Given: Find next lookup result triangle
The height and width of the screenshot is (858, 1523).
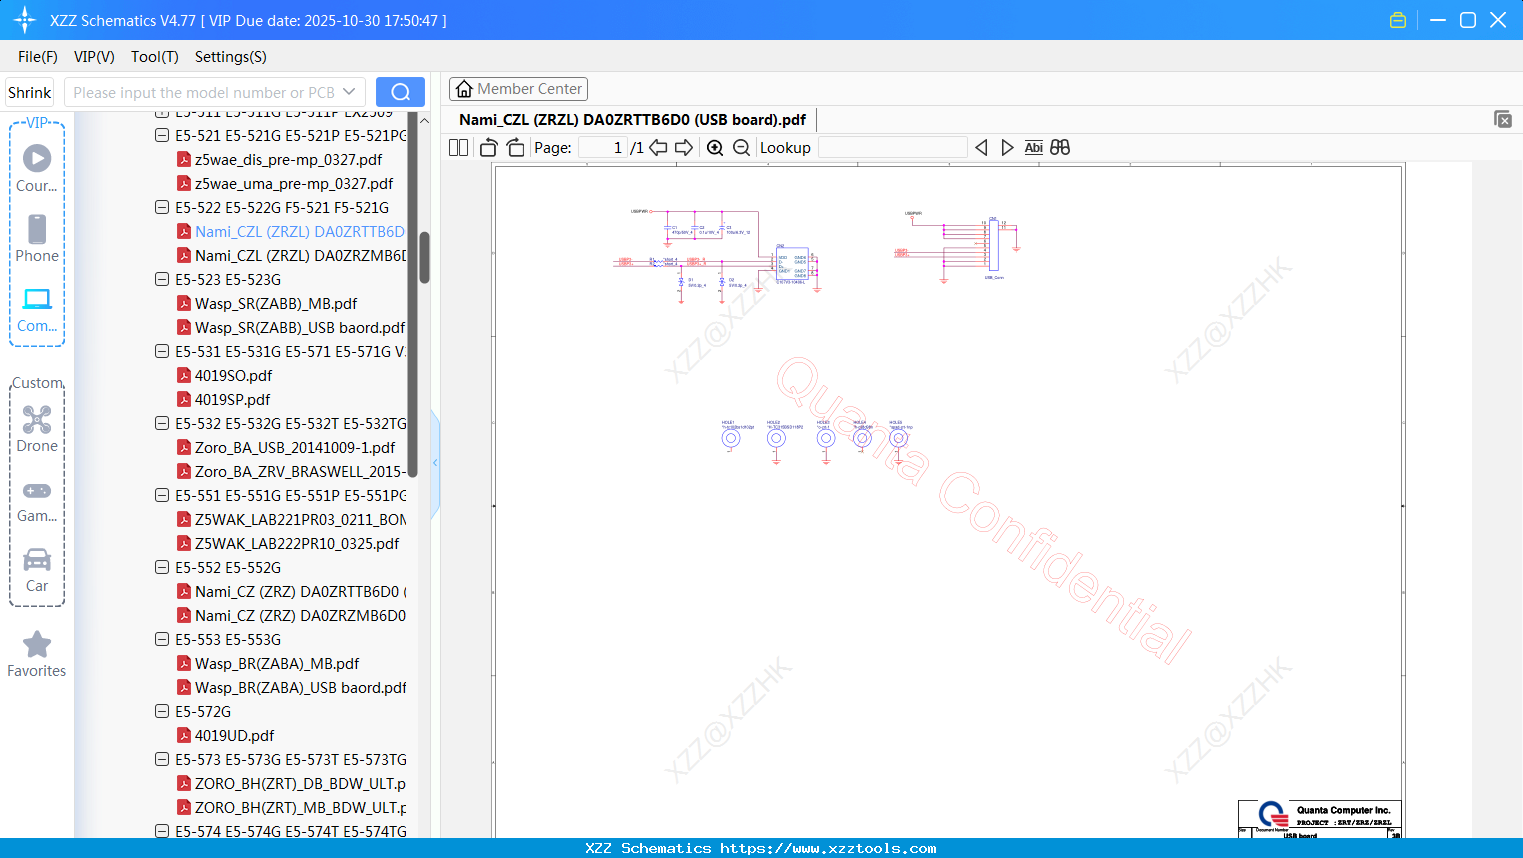Looking at the screenshot, I should [x=1007, y=147].
